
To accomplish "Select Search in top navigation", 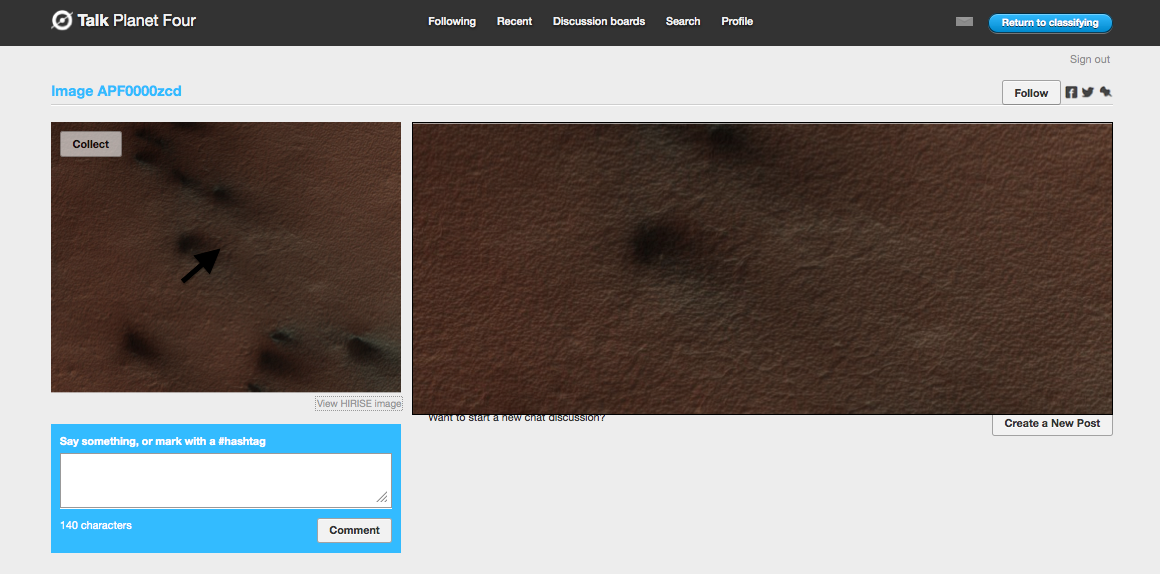I will (x=683, y=21).
